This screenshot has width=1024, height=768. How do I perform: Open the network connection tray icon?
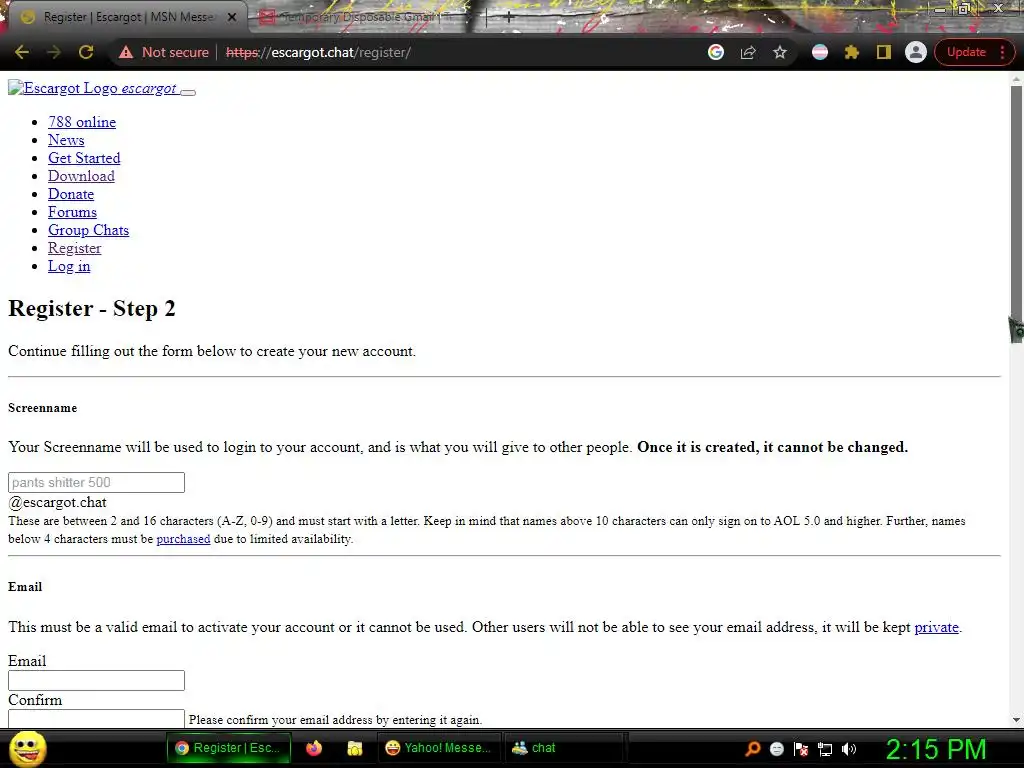click(825, 748)
